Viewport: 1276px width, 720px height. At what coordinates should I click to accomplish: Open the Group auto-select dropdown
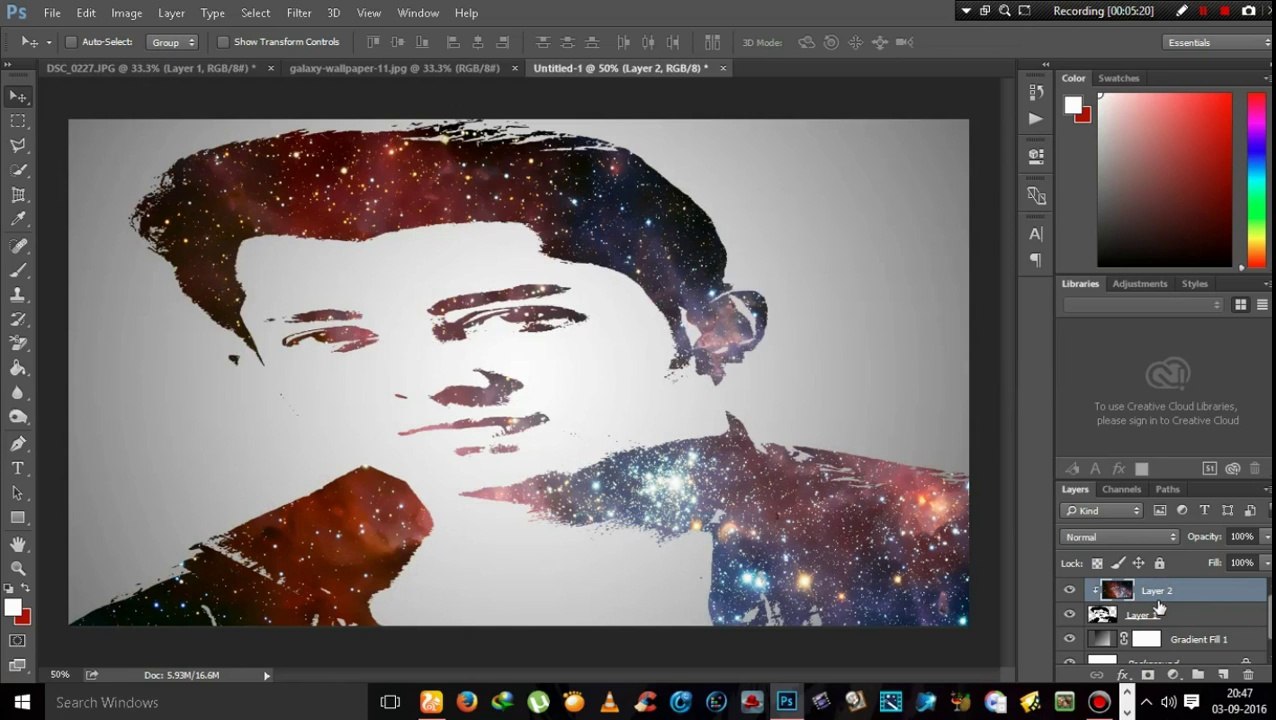[172, 42]
